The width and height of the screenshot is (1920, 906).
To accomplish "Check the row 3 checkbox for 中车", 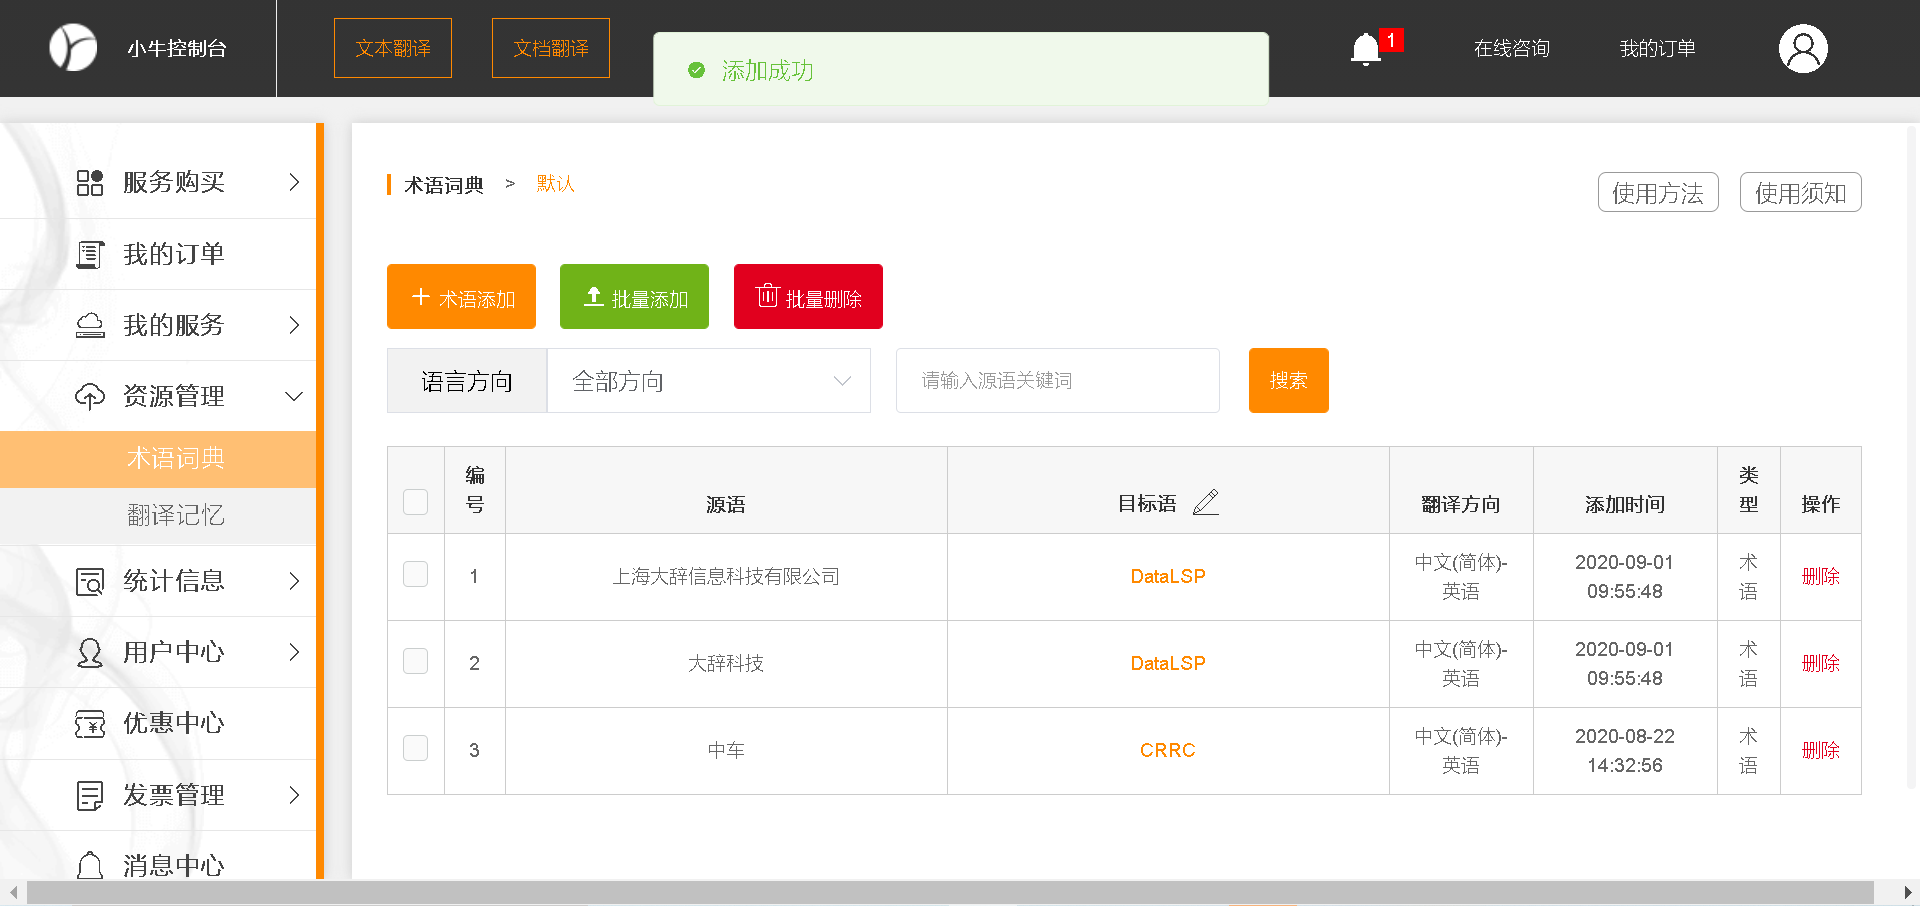I will click(416, 748).
